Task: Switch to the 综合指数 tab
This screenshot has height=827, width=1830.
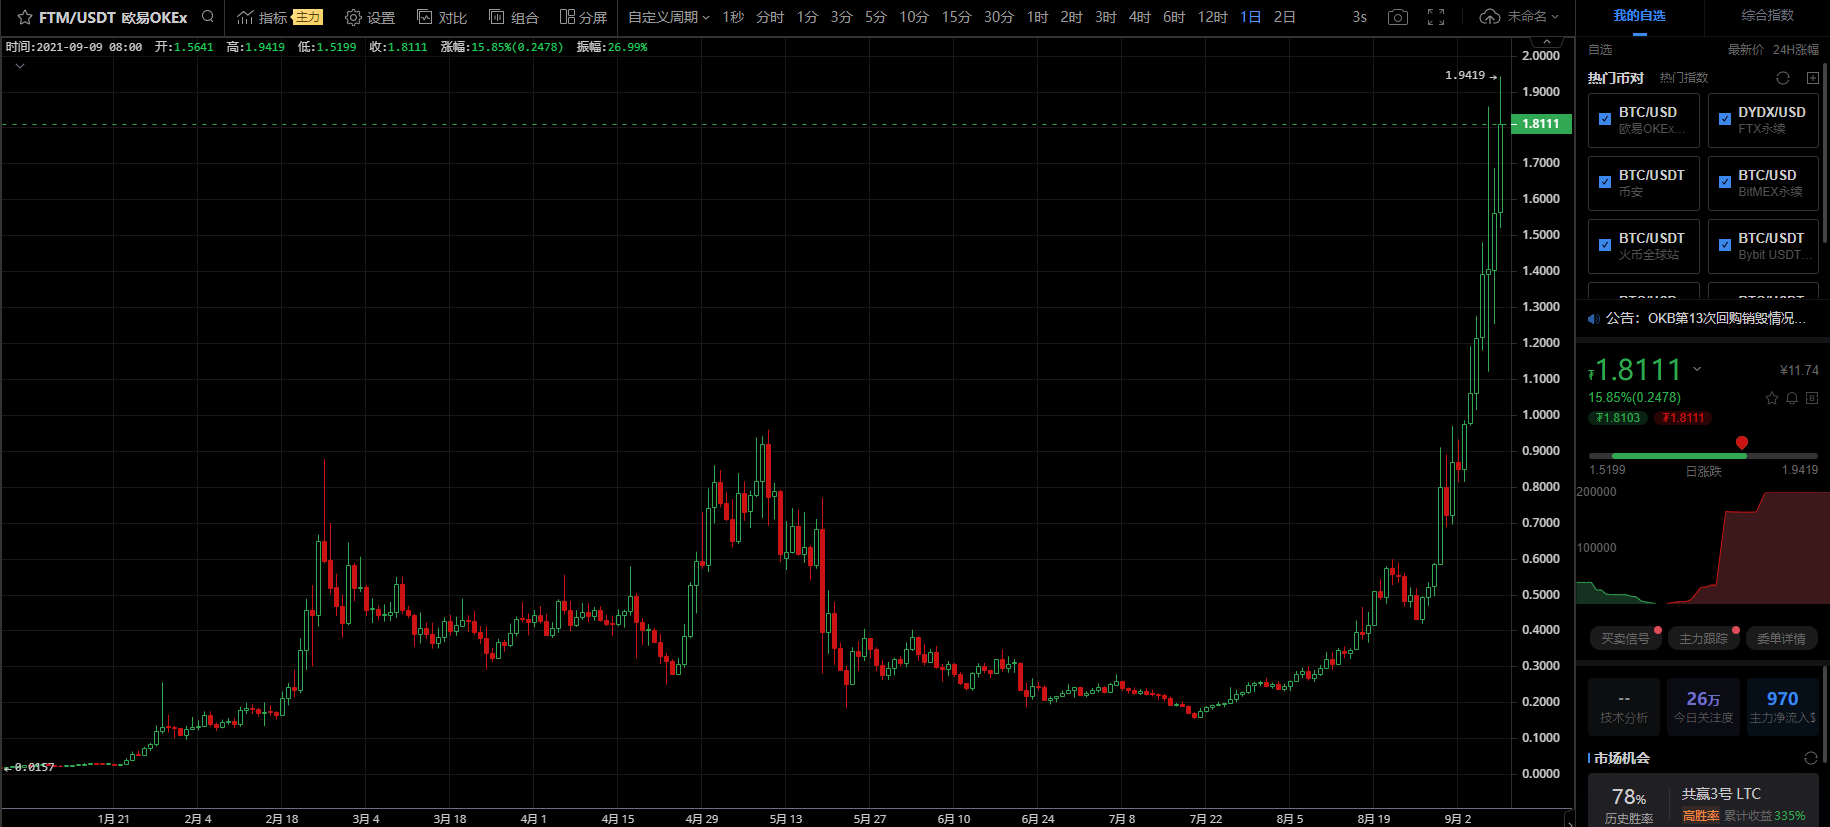Action: click(x=1767, y=16)
